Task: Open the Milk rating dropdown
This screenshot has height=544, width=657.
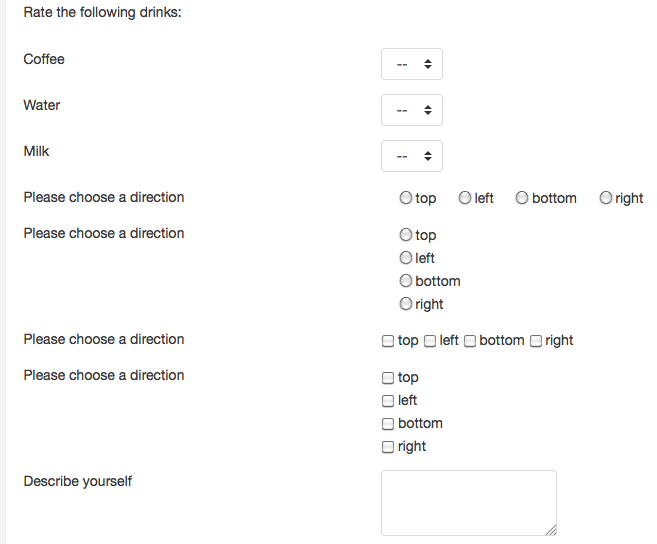Action: tap(411, 156)
